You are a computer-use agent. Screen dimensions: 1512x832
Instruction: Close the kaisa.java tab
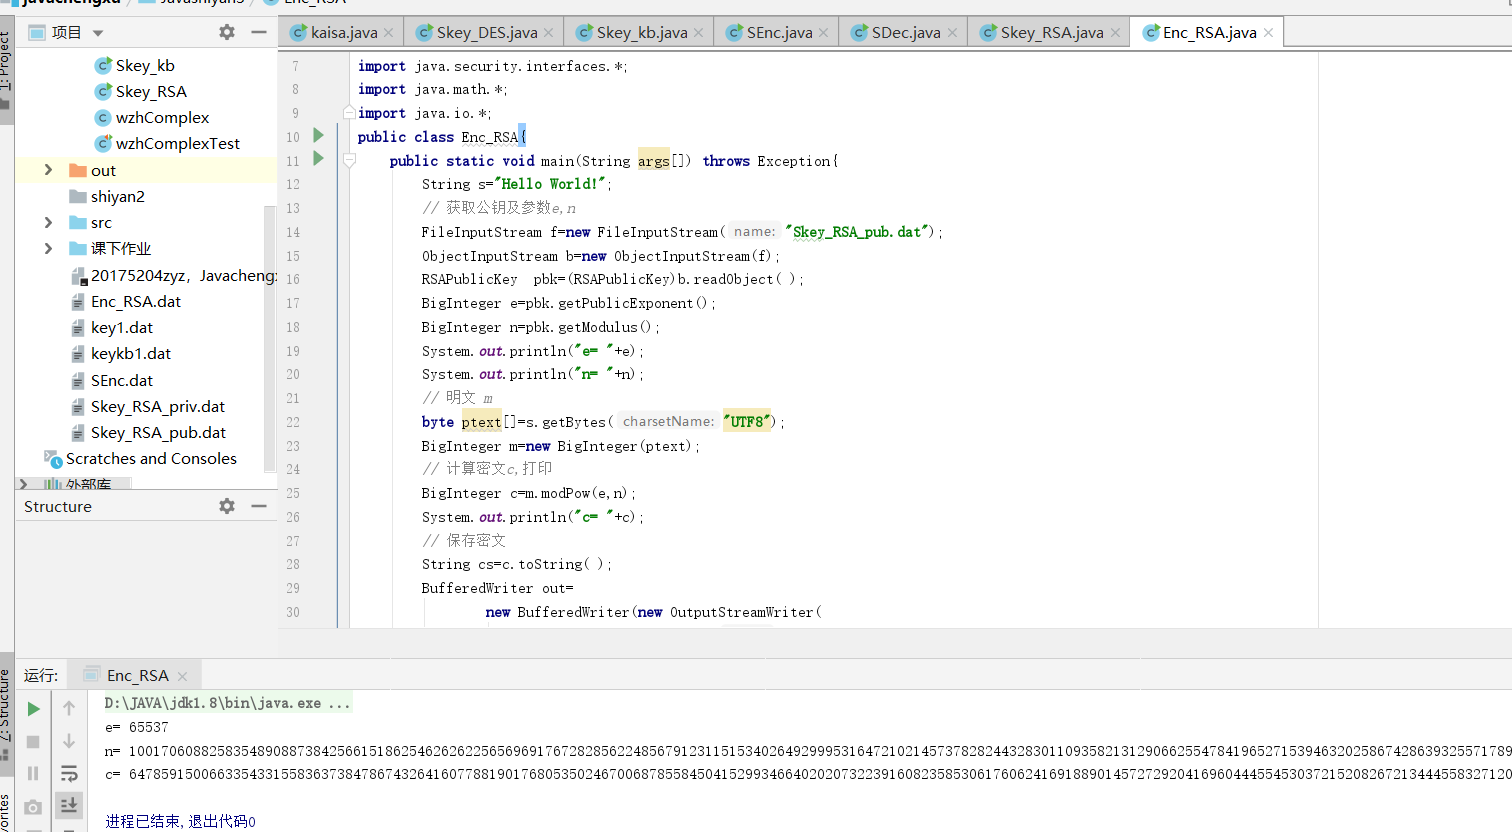[389, 33]
